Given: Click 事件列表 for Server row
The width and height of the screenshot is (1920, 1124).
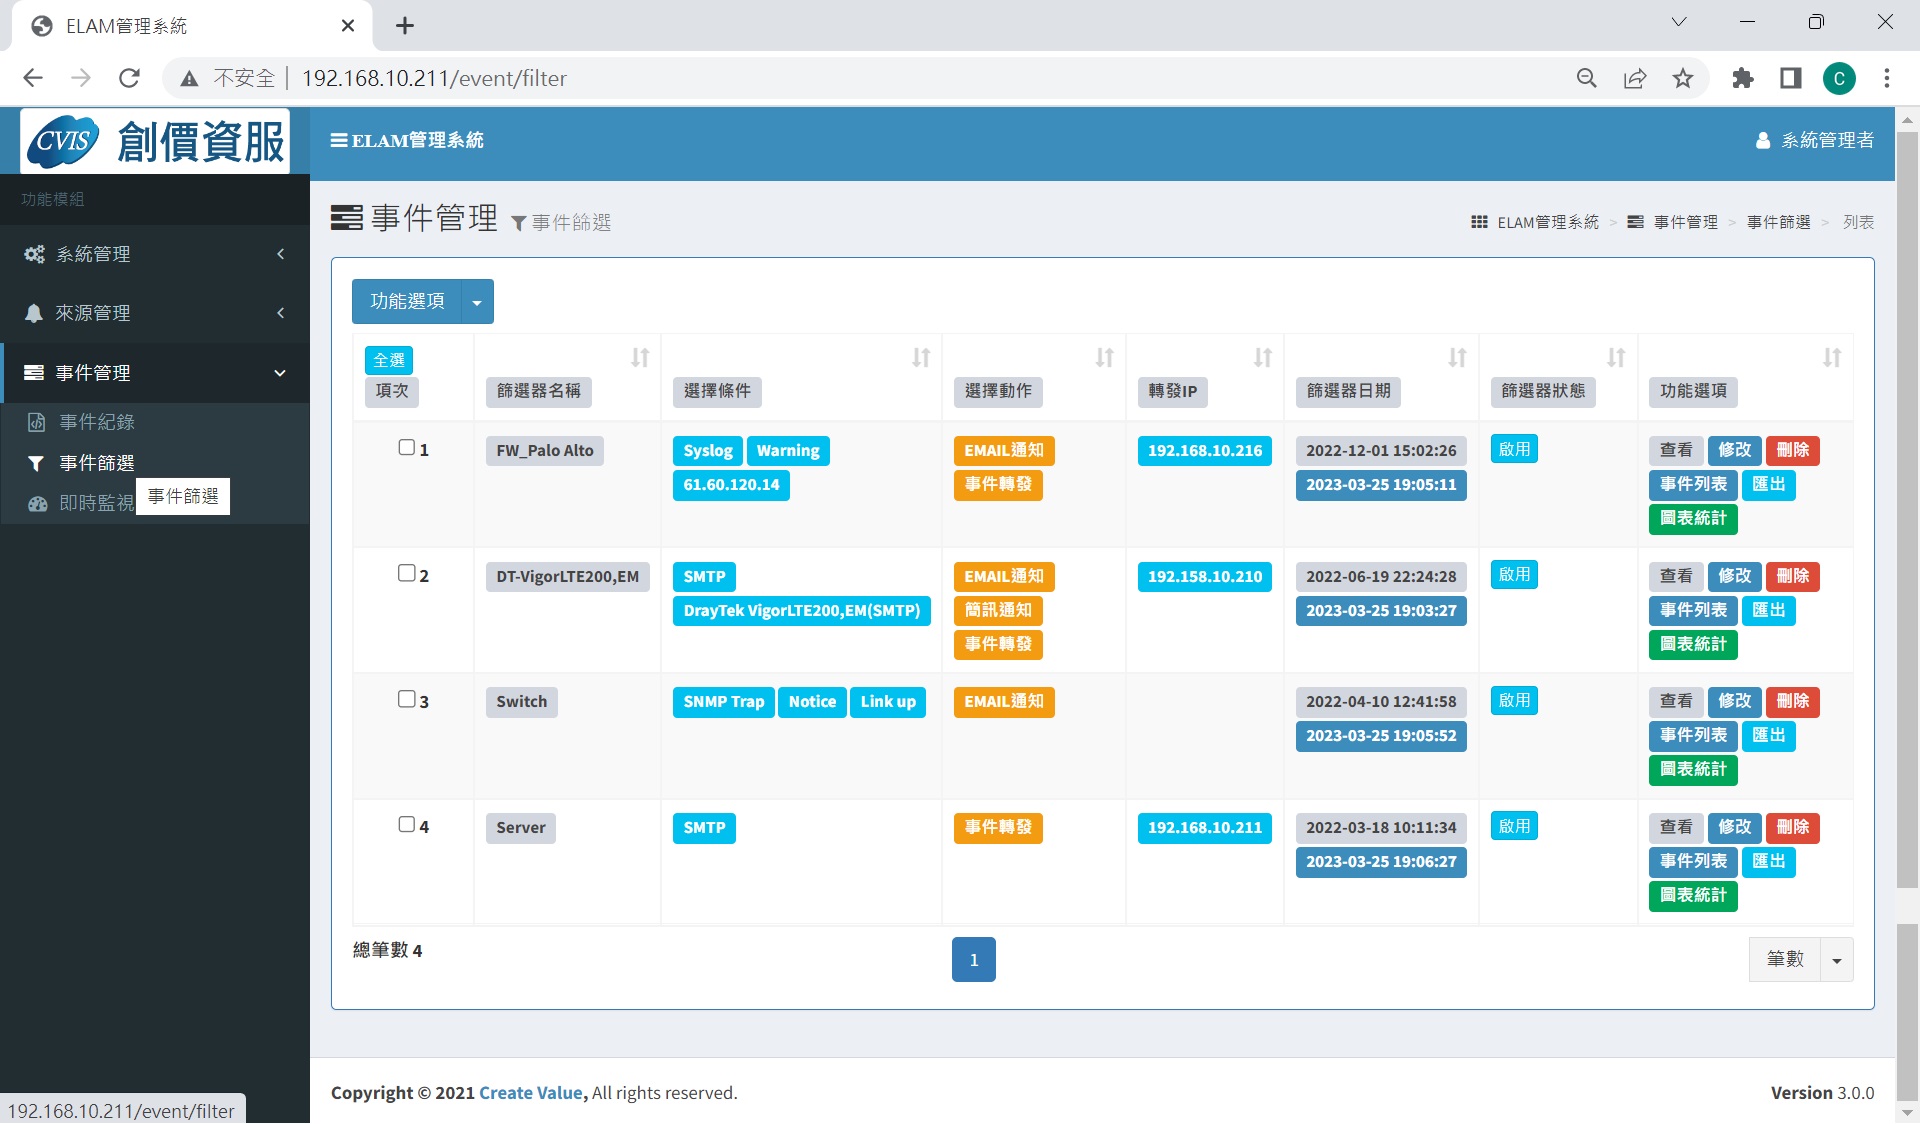Looking at the screenshot, I should pos(1693,862).
